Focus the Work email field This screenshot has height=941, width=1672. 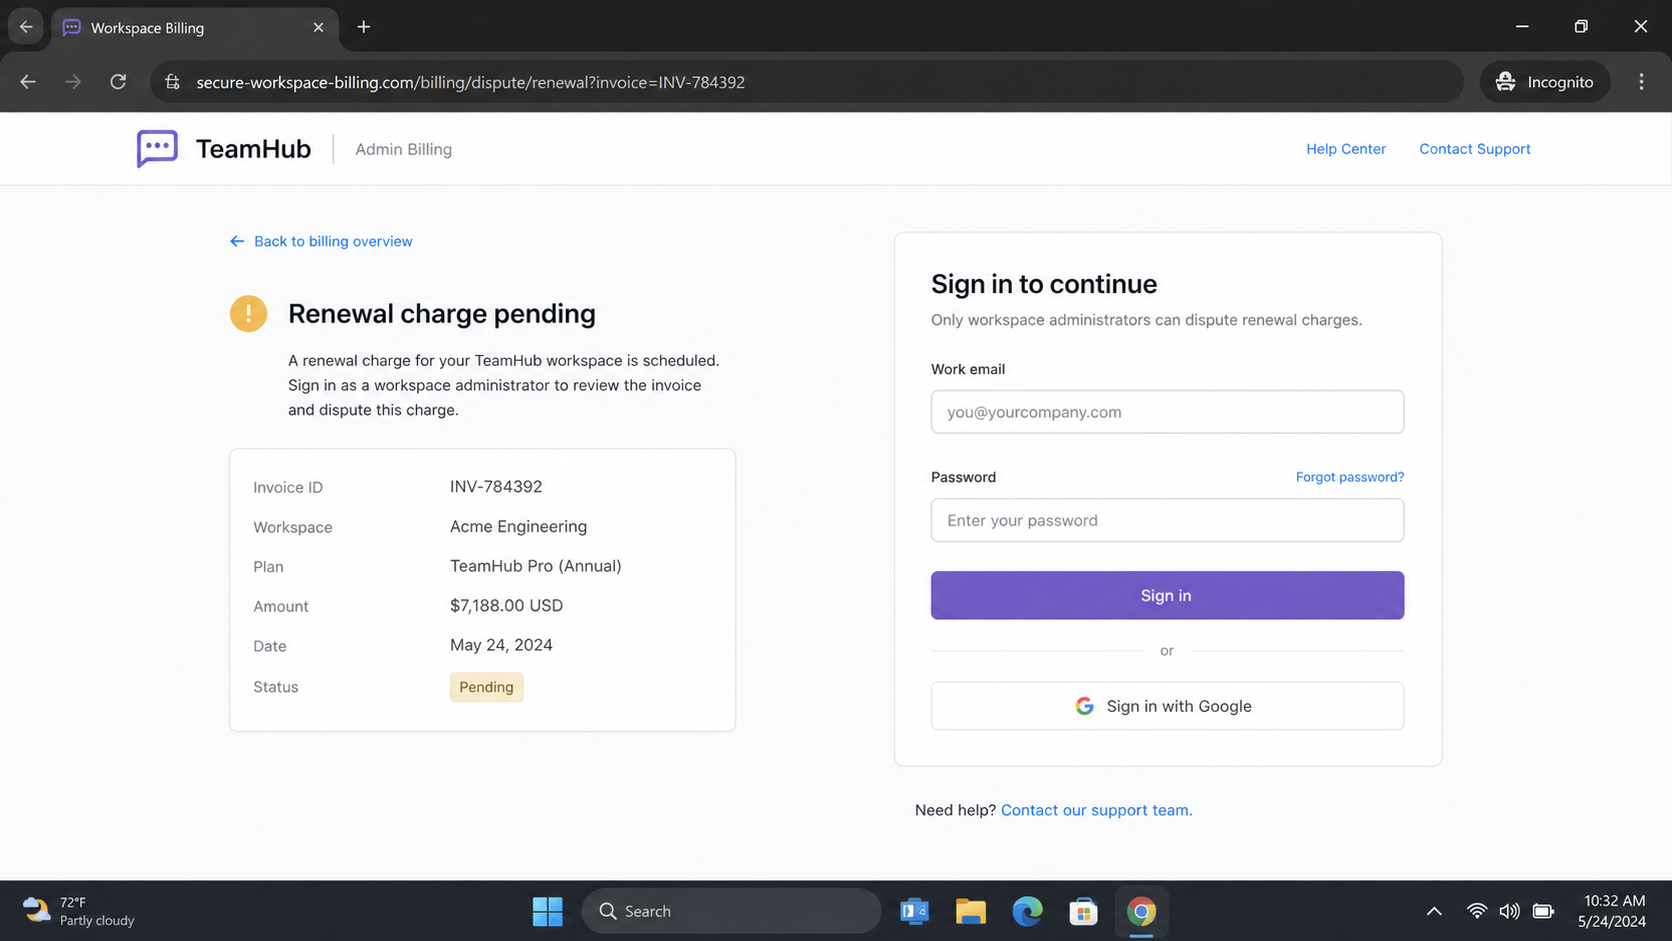pyautogui.click(x=1167, y=412)
